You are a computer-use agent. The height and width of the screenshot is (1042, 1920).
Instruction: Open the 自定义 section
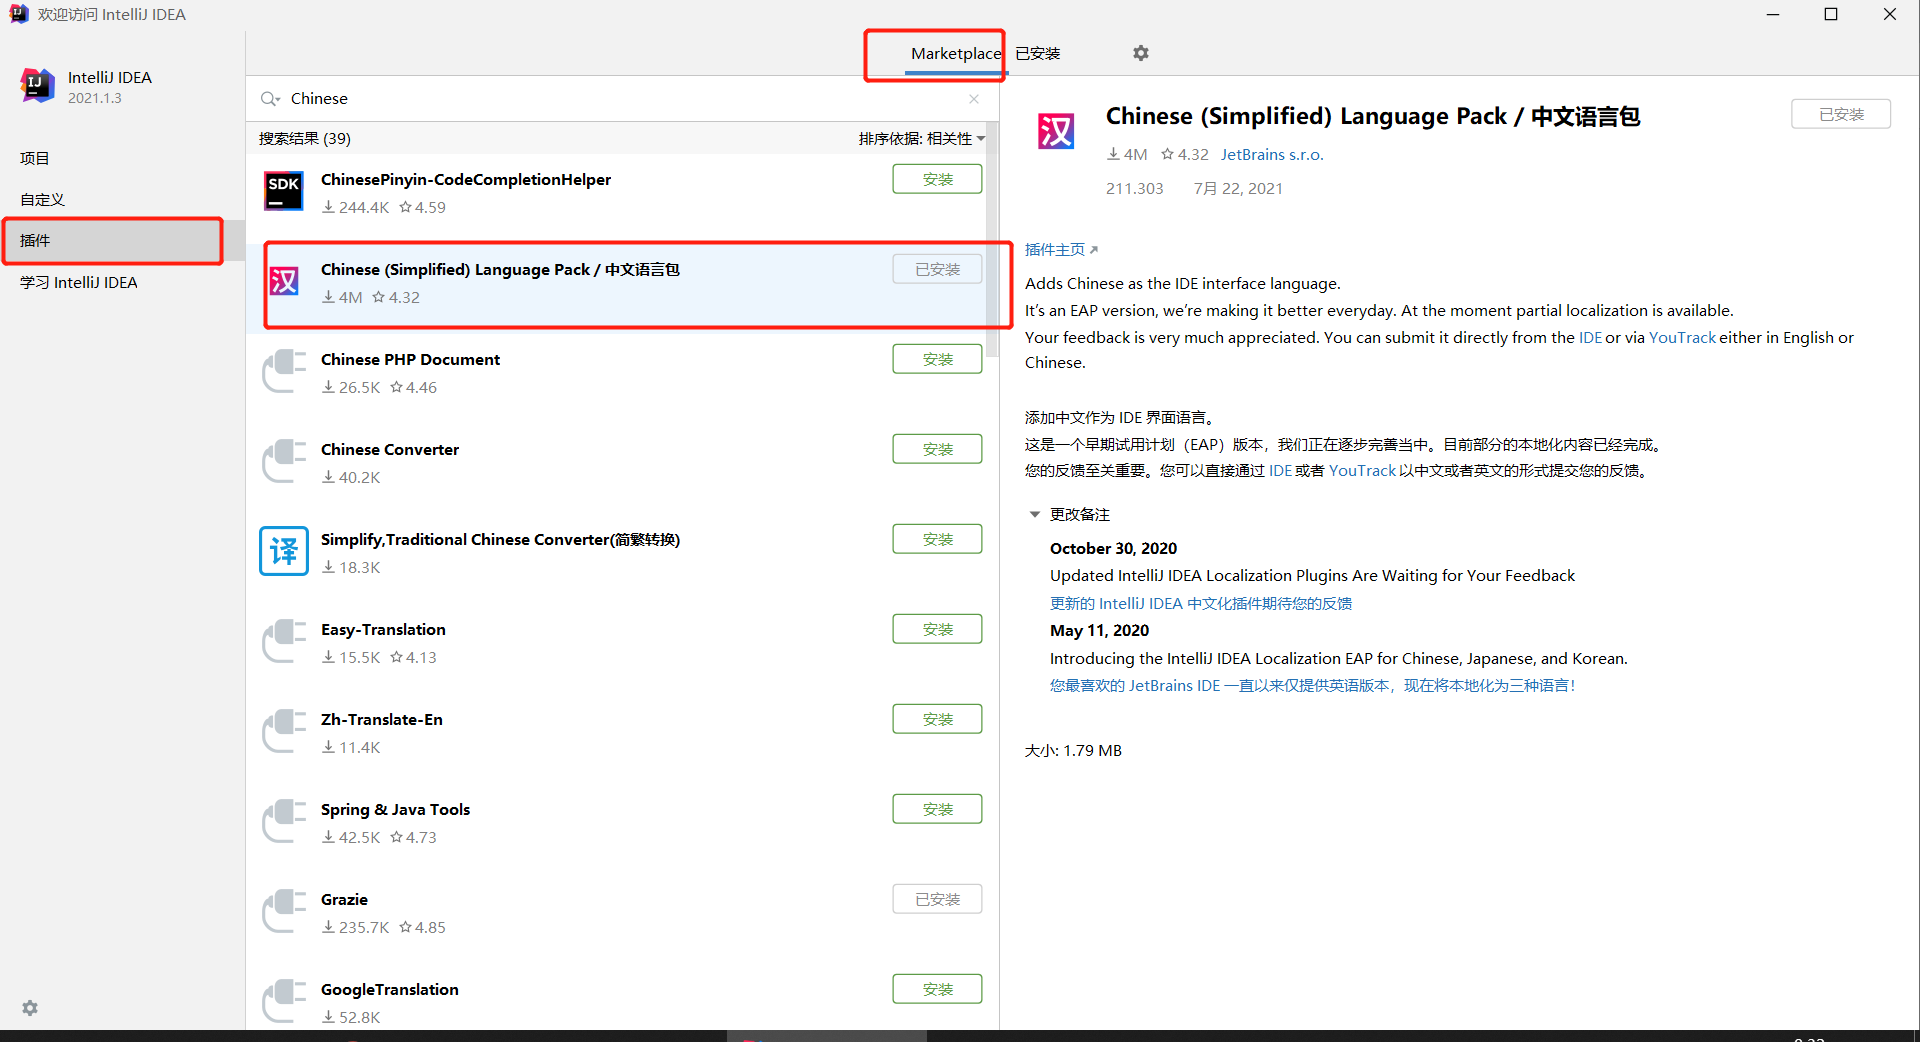(42, 199)
